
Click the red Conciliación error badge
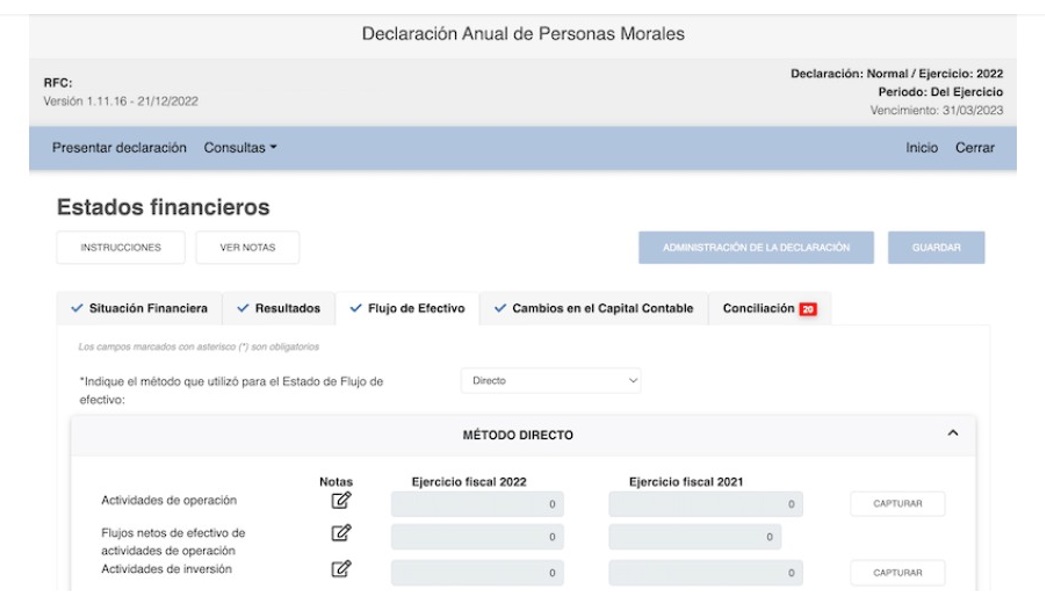pos(808,309)
